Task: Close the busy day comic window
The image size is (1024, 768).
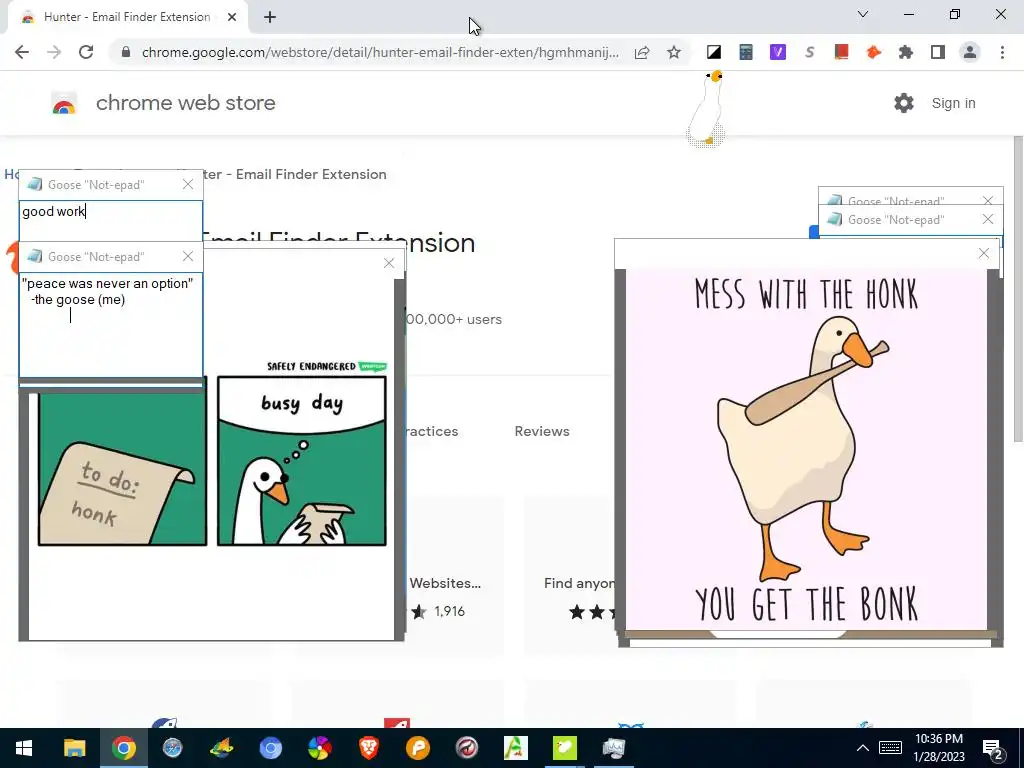Action: pyautogui.click(x=389, y=263)
